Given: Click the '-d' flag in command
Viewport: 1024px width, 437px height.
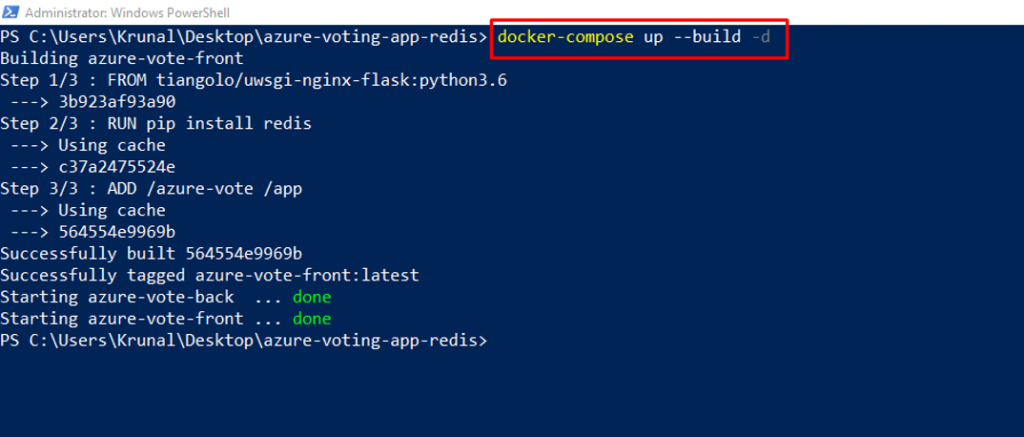Looking at the screenshot, I should tap(761, 37).
